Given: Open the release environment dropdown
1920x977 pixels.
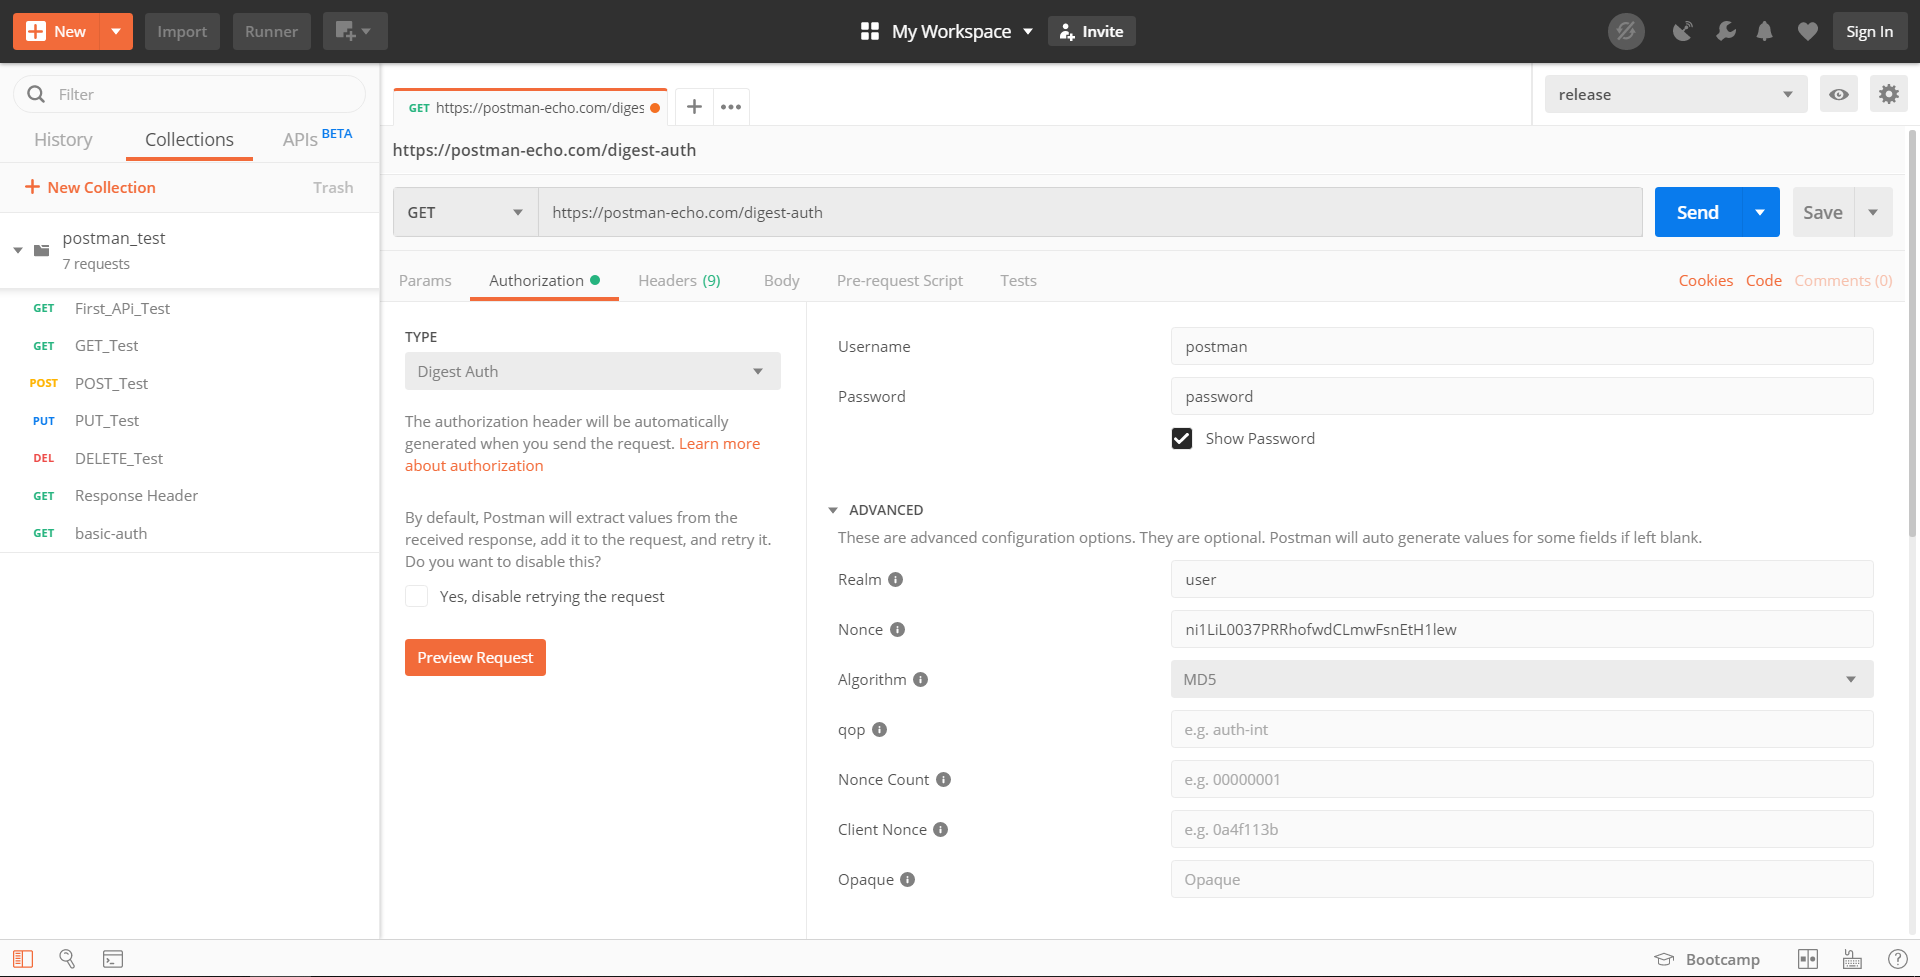Looking at the screenshot, I should [1676, 95].
